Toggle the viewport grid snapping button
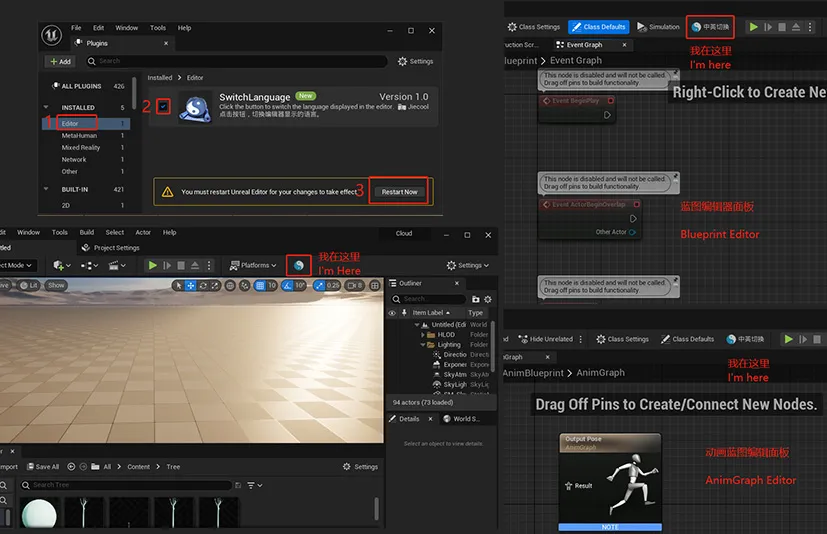The height and width of the screenshot is (534, 827). click(x=259, y=285)
